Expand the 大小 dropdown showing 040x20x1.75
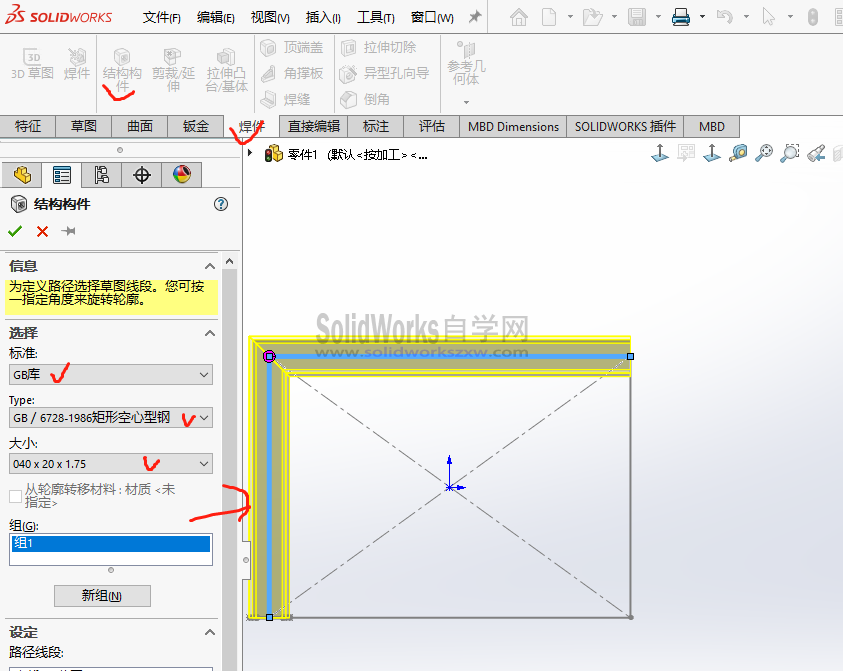Viewport: 843px width, 671px height. click(x=203, y=463)
